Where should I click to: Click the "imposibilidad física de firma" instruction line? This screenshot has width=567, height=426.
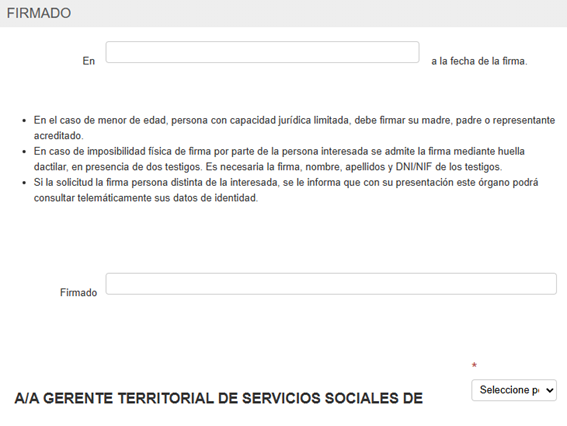pos(279,151)
